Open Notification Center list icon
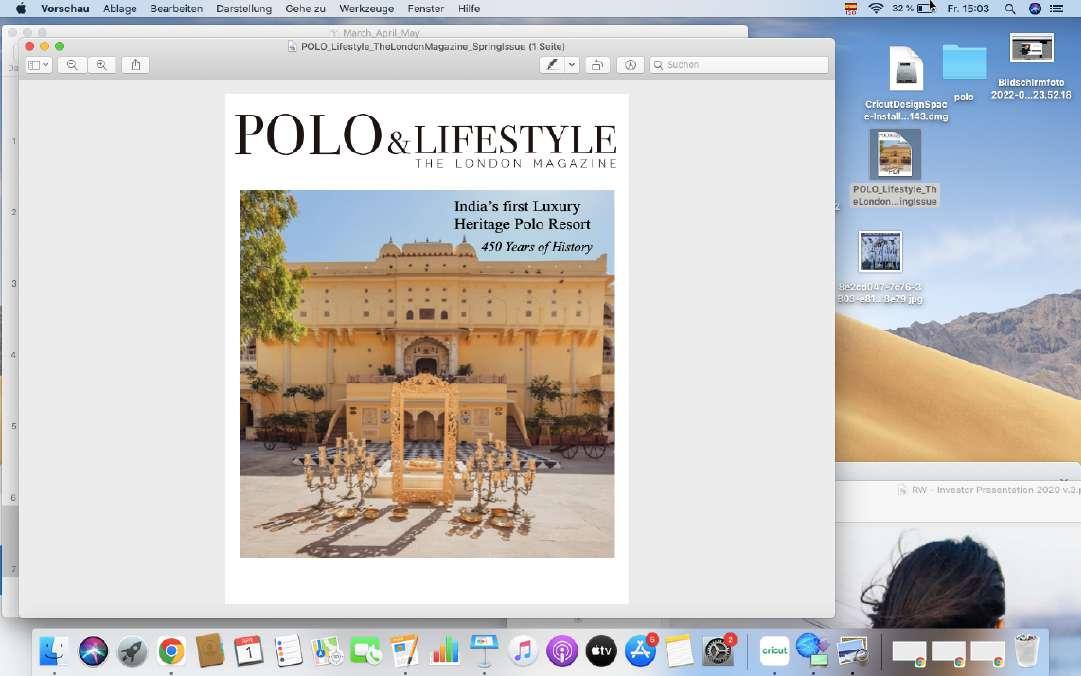This screenshot has height=676, width=1081. click(1056, 8)
